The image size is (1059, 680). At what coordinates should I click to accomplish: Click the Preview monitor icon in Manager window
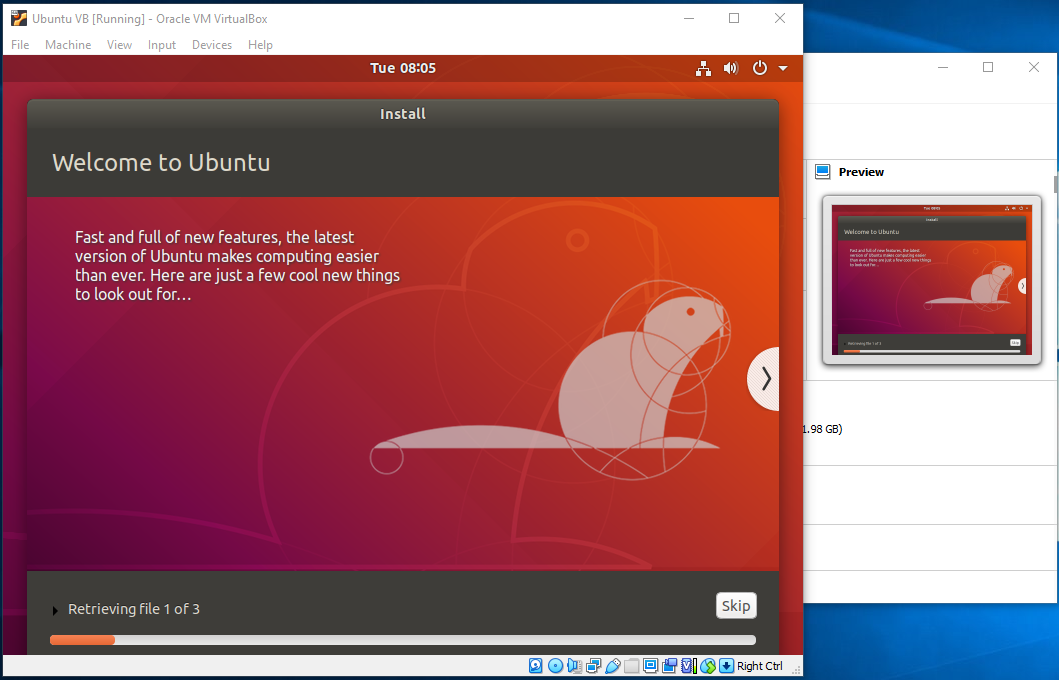pos(823,172)
